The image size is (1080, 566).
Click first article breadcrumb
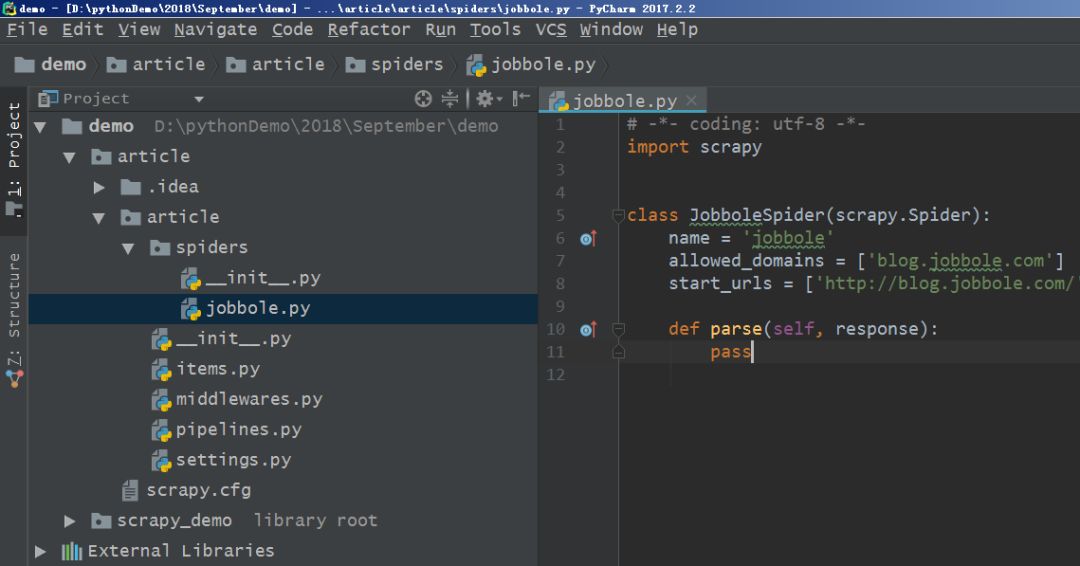(156, 65)
